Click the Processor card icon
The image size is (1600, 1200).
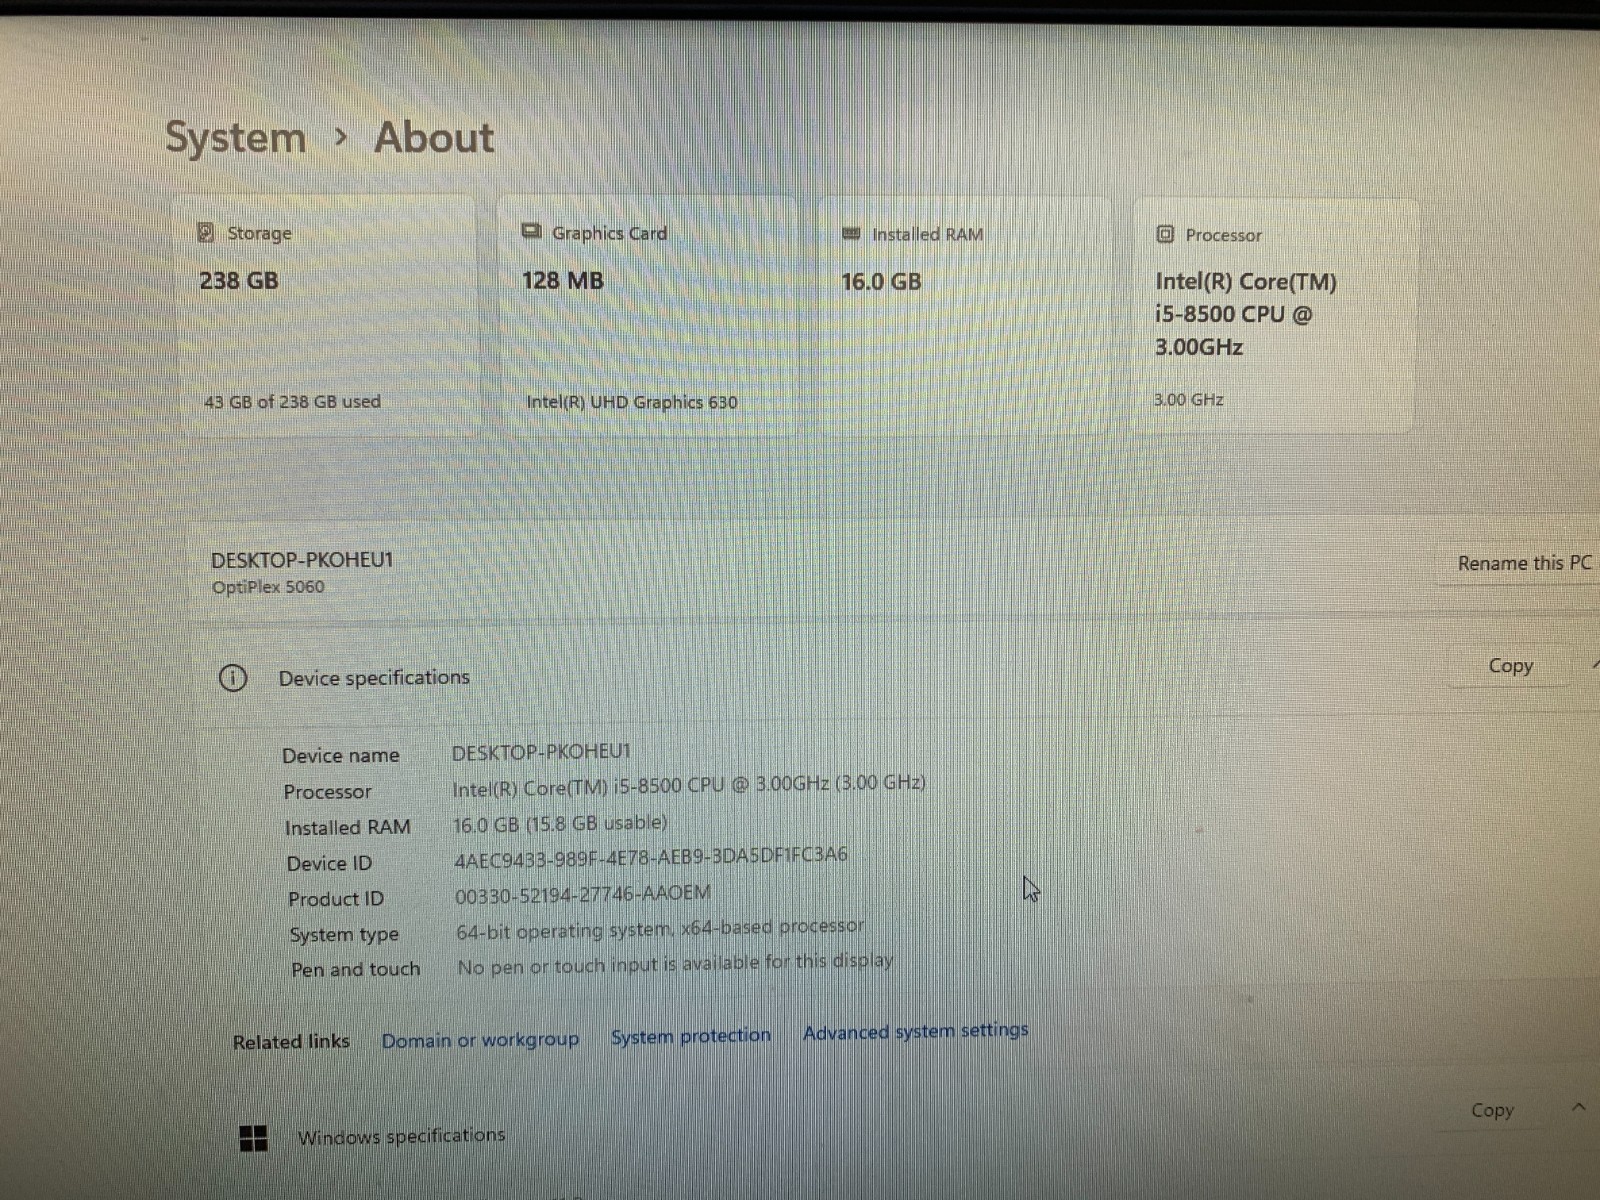[1165, 234]
